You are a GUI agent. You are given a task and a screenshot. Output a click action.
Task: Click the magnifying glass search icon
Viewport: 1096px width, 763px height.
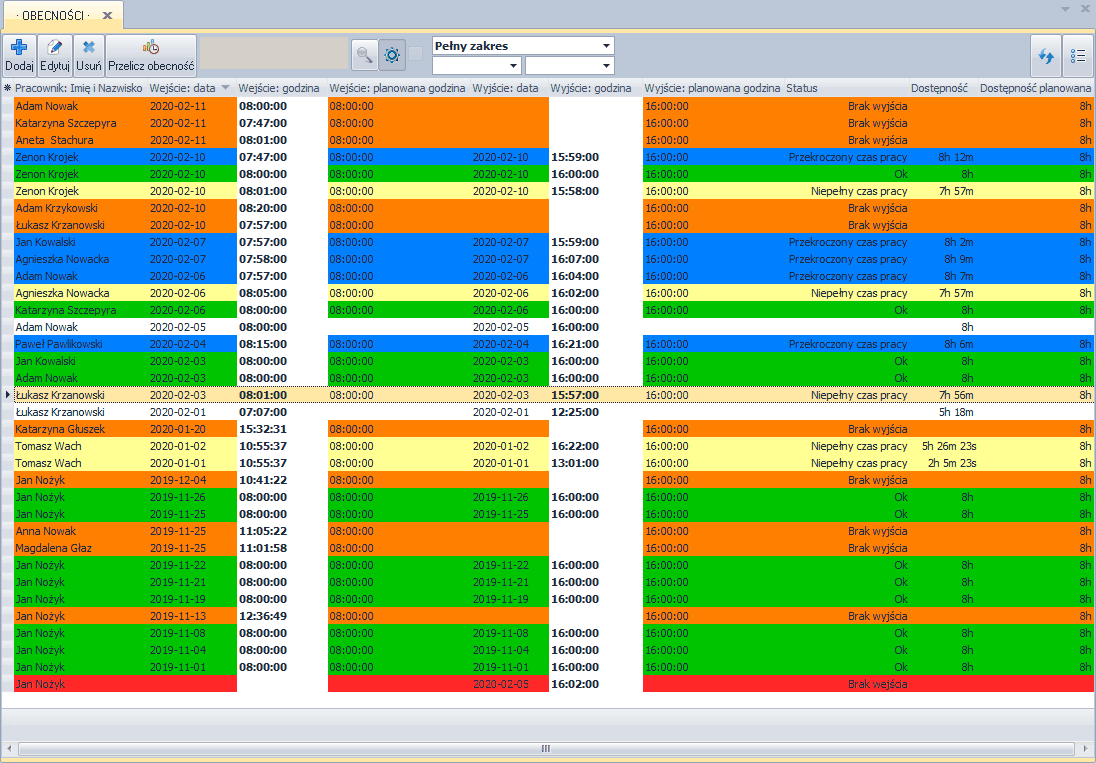click(364, 55)
